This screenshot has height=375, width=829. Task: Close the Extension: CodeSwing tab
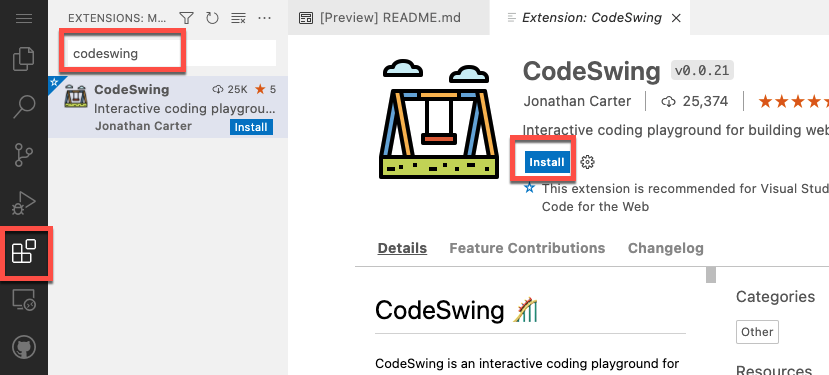point(676,19)
